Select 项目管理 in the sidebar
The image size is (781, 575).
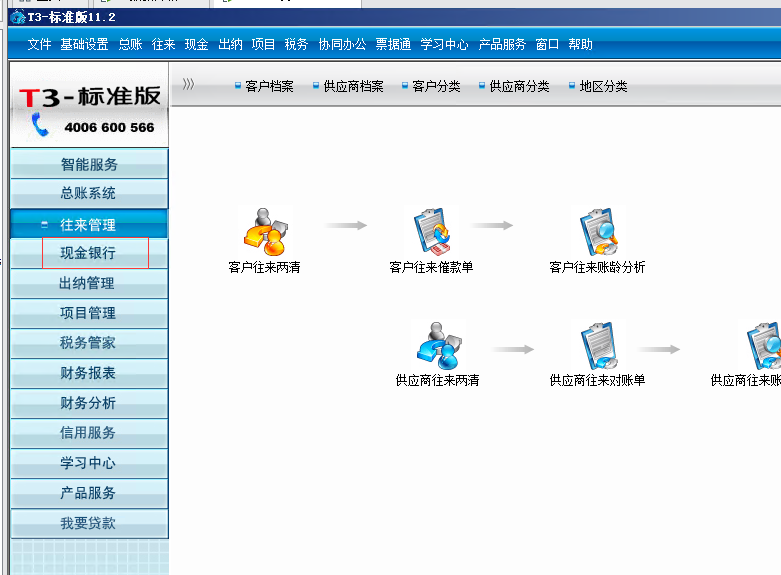(89, 313)
